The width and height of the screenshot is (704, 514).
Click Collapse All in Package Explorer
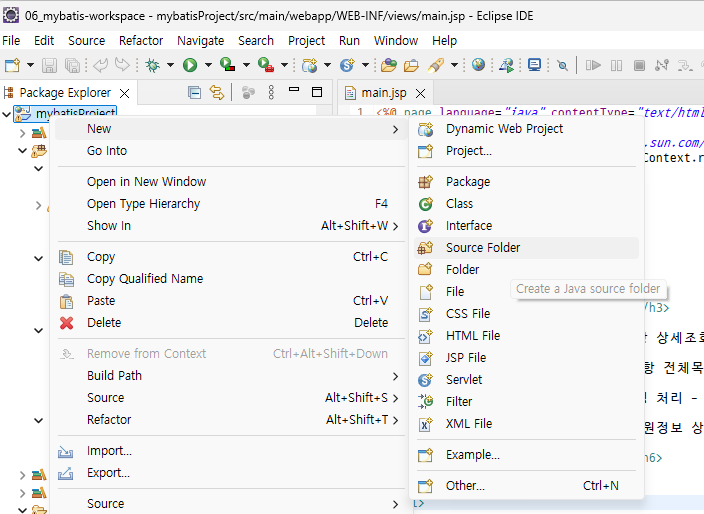tap(194, 92)
